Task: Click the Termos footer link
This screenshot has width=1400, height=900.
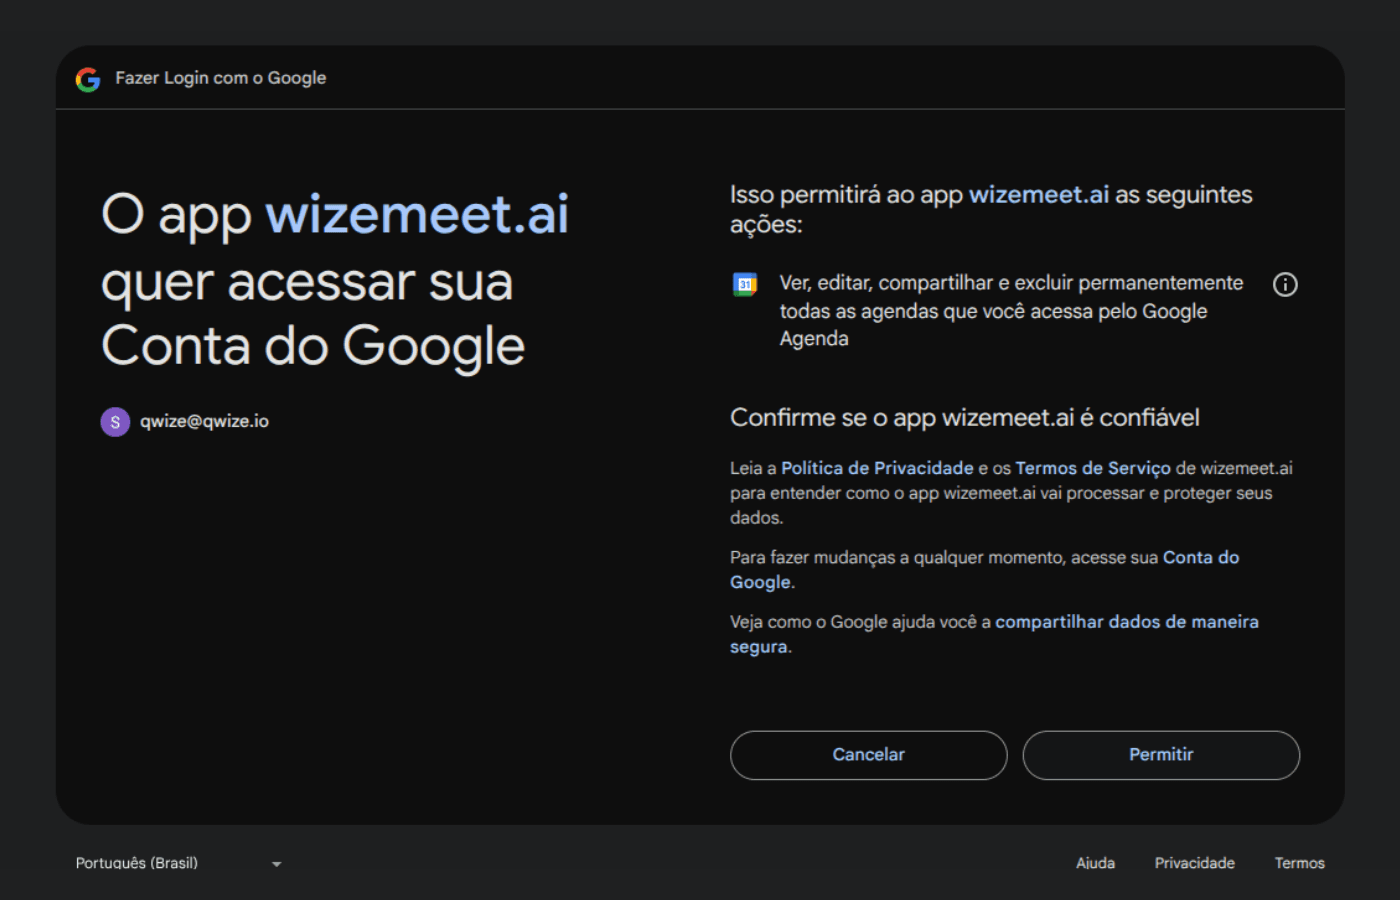Action: click(1299, 863)
